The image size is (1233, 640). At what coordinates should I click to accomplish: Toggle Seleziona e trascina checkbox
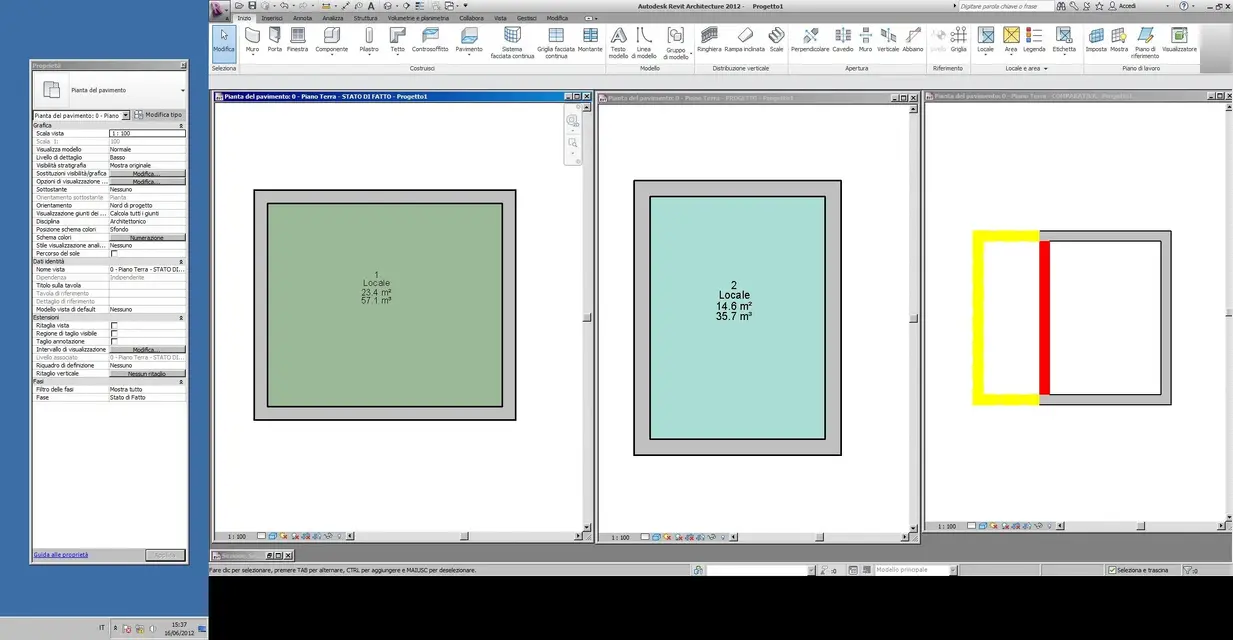1112,570
